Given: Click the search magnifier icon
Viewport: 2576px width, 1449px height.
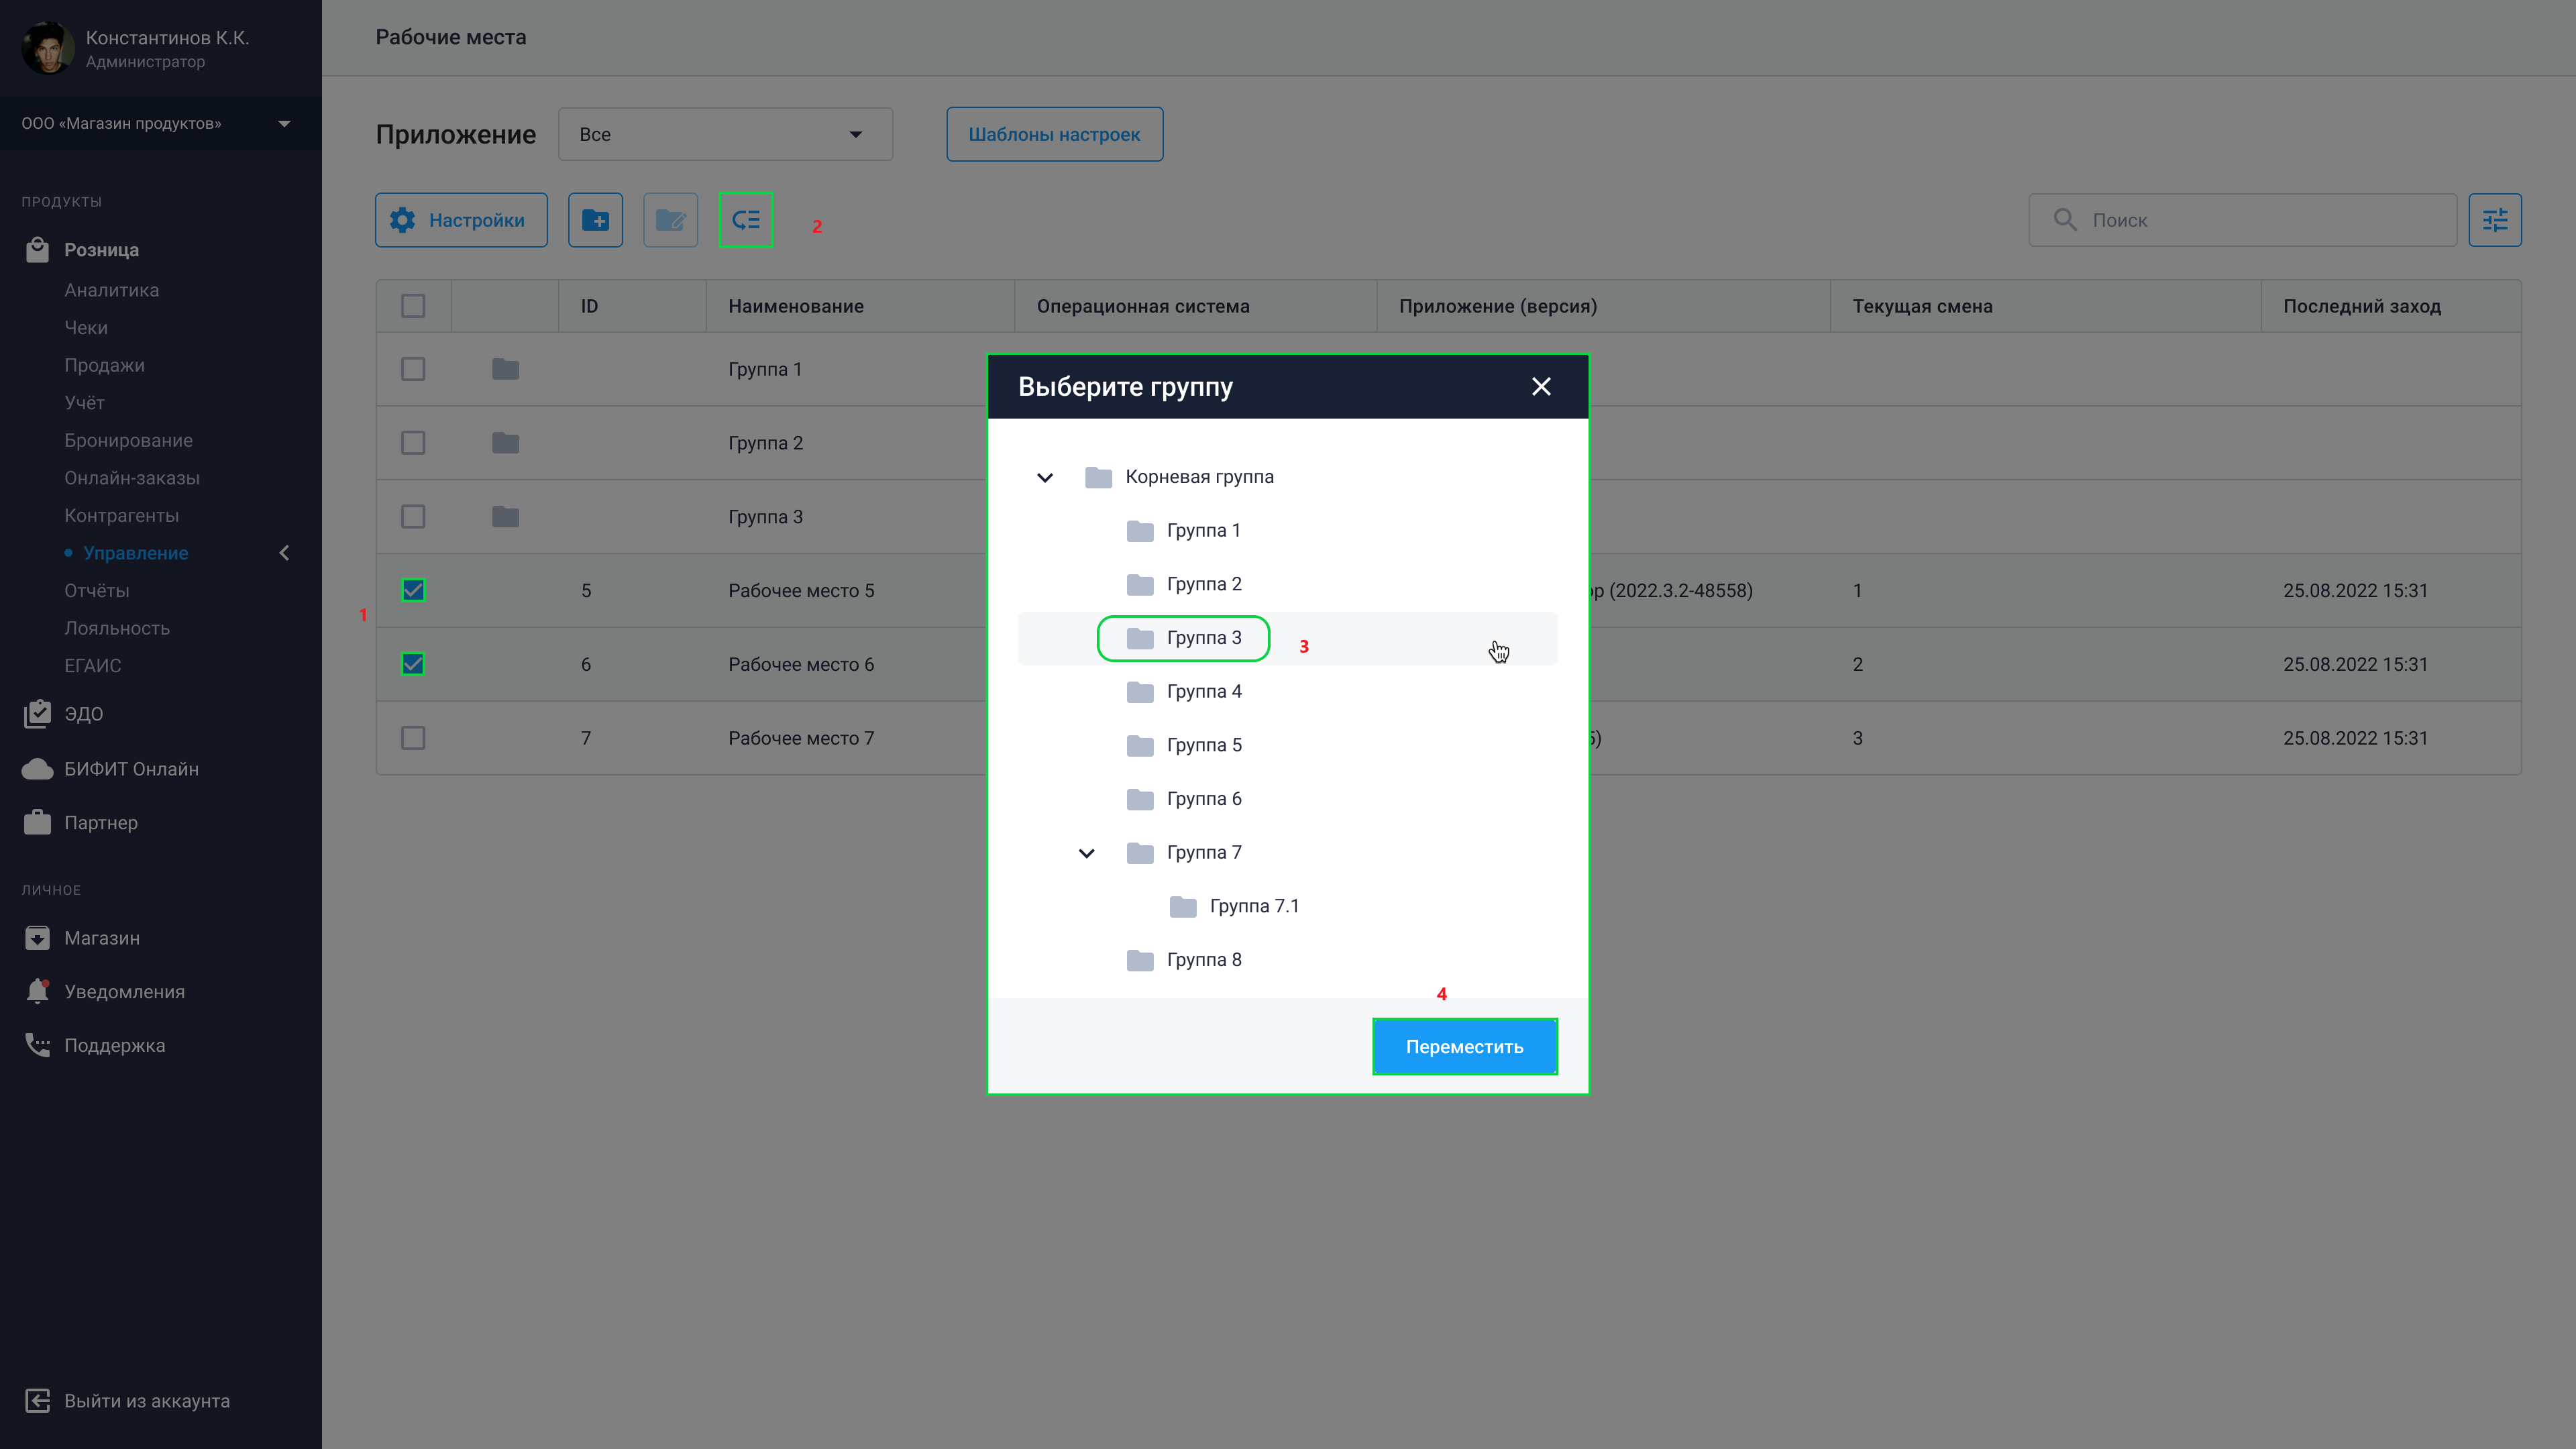Looking at the screenshot, I should [2065, 219].
